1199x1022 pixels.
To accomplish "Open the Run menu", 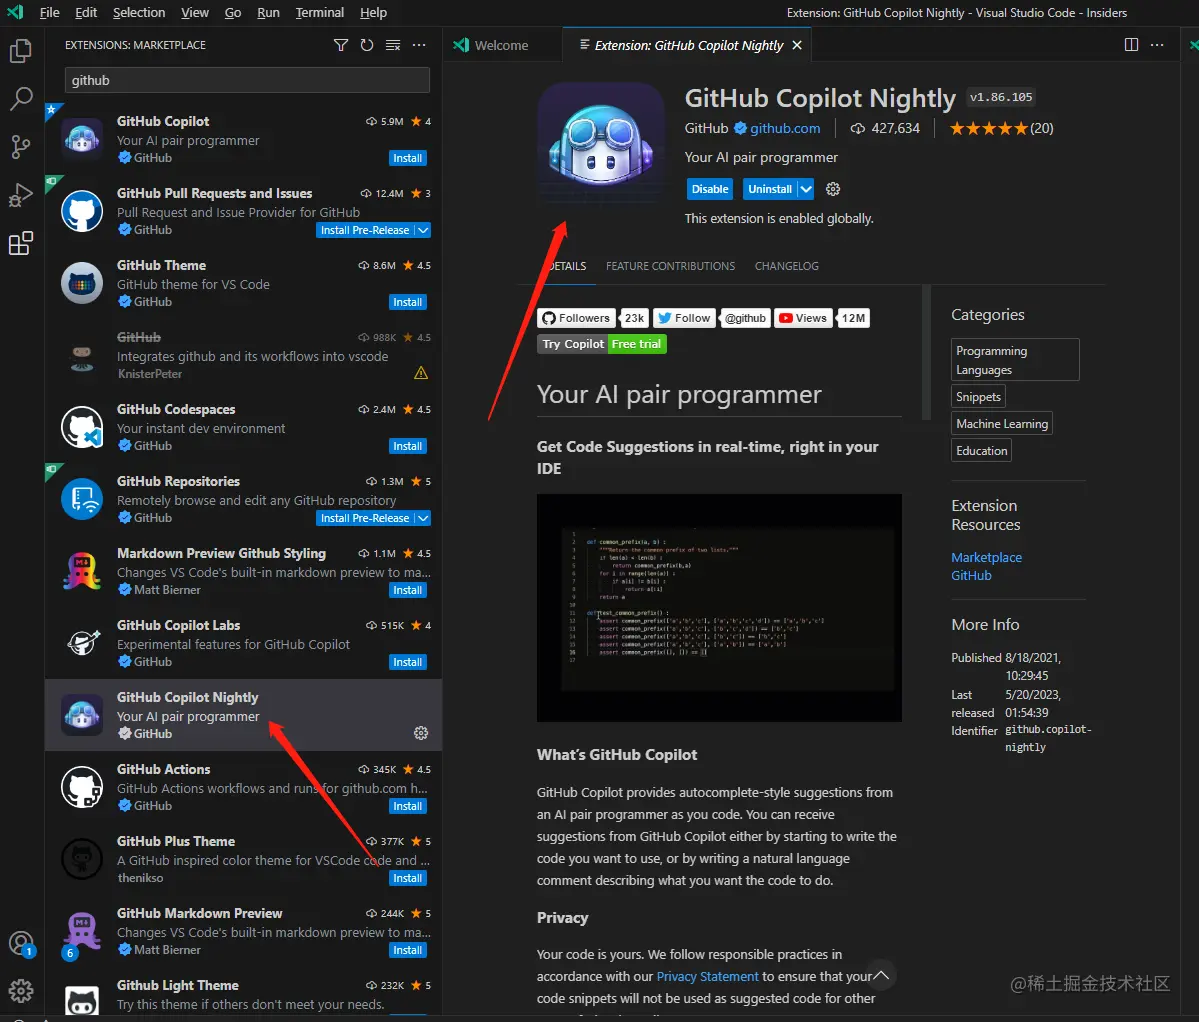I will point(268,12).
